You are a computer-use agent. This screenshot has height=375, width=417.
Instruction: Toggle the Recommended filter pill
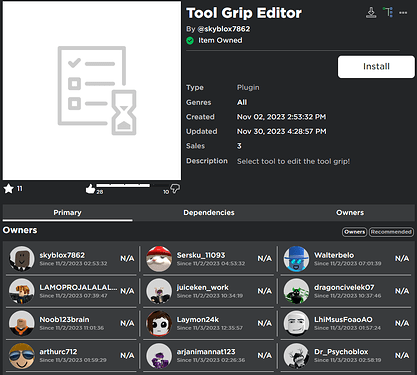(x=391, y=232)
